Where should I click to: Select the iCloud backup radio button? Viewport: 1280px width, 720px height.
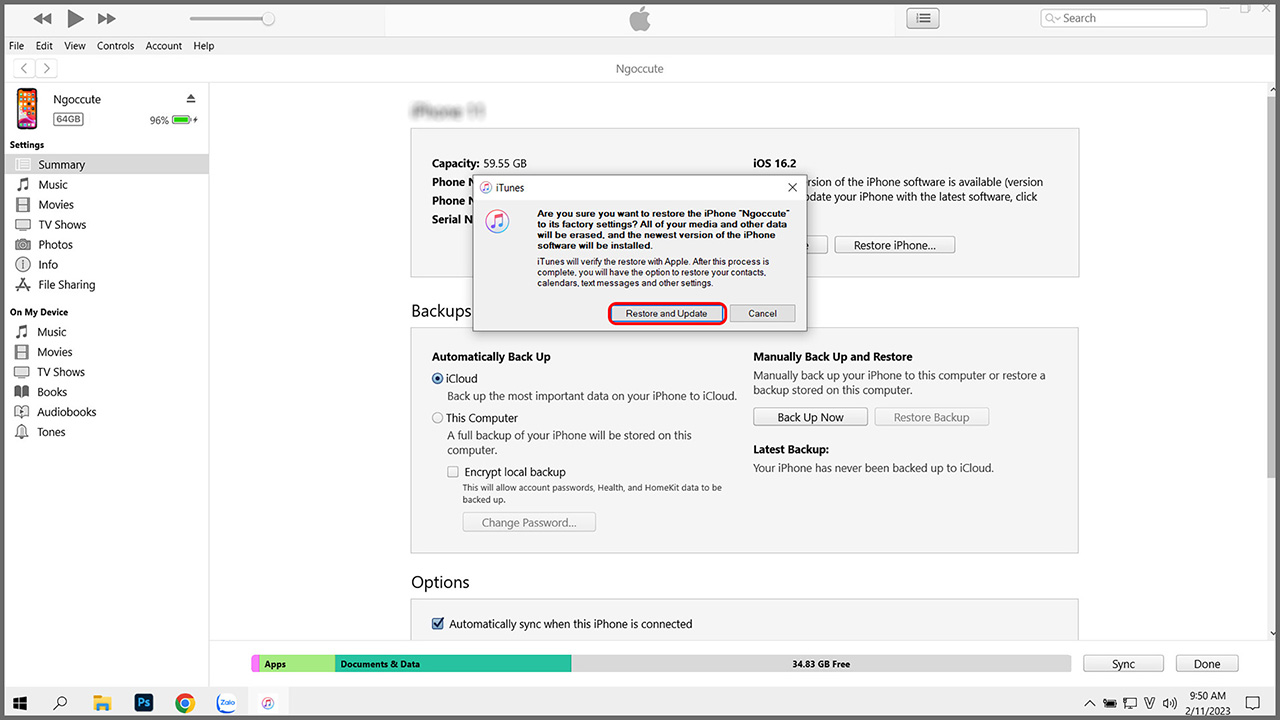(x=437, y=379)
